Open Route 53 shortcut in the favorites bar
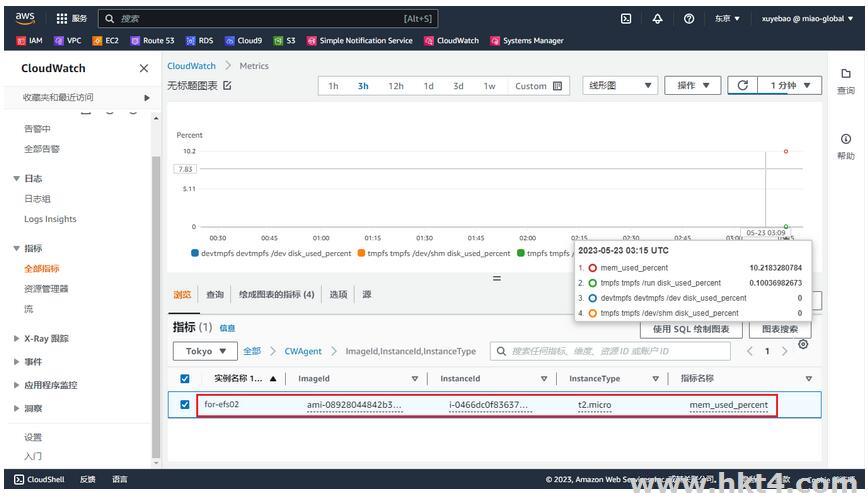868x498 pixels. click(x=152, y=40)
